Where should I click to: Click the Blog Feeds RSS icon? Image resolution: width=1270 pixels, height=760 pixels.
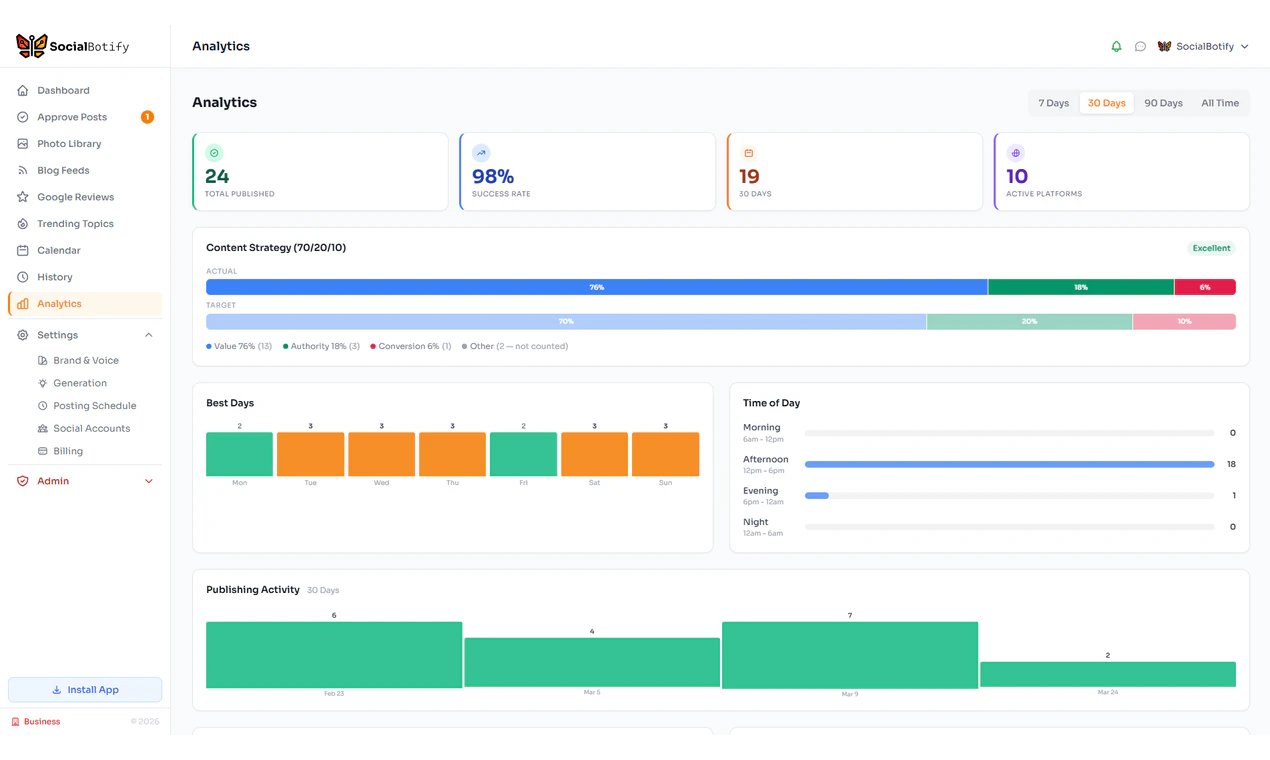click(x=23, y=170)
